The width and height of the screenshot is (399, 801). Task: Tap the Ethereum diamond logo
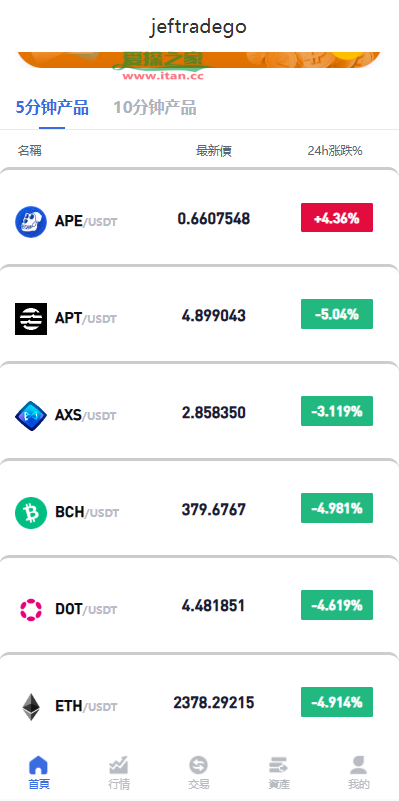click(x=31, y=707)
